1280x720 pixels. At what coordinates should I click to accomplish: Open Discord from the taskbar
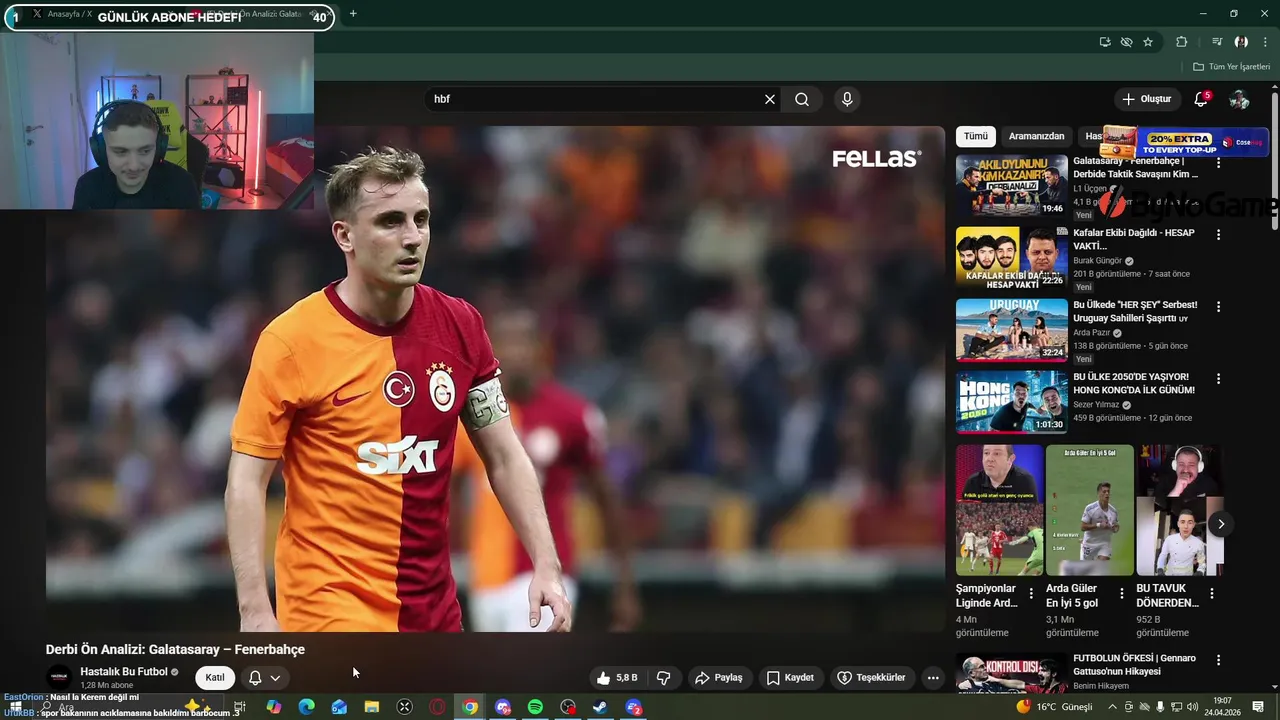tap(503, 707)
